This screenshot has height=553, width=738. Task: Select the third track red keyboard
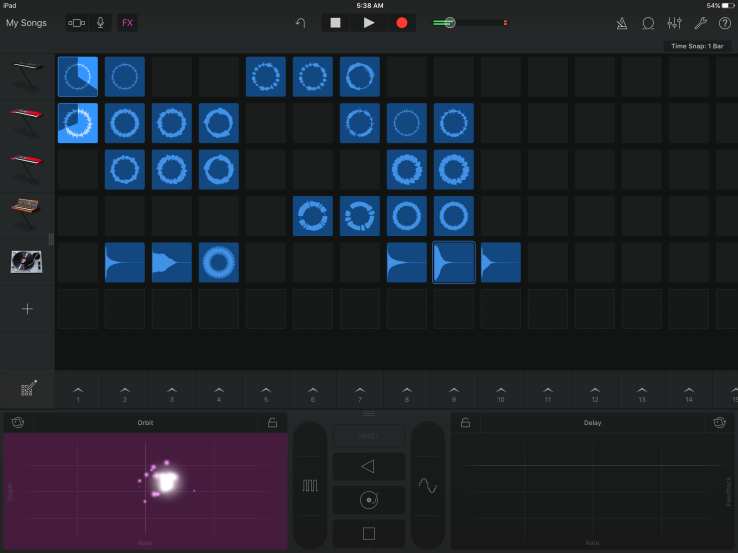point(27,169)
